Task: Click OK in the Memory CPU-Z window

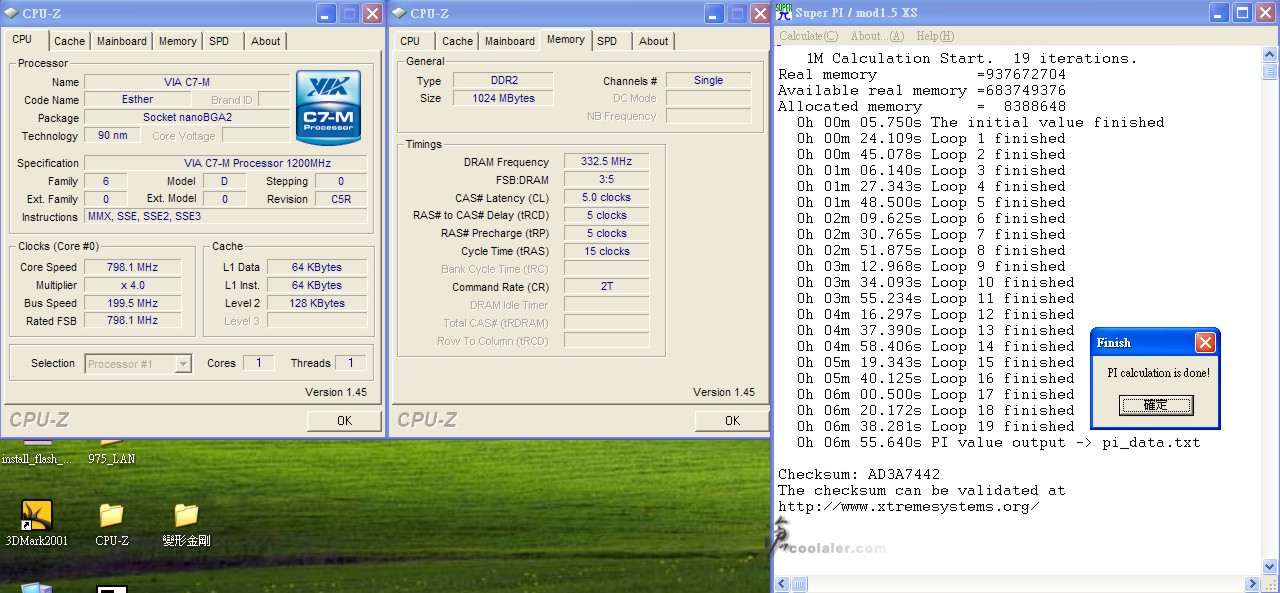Action: (732, 420)
